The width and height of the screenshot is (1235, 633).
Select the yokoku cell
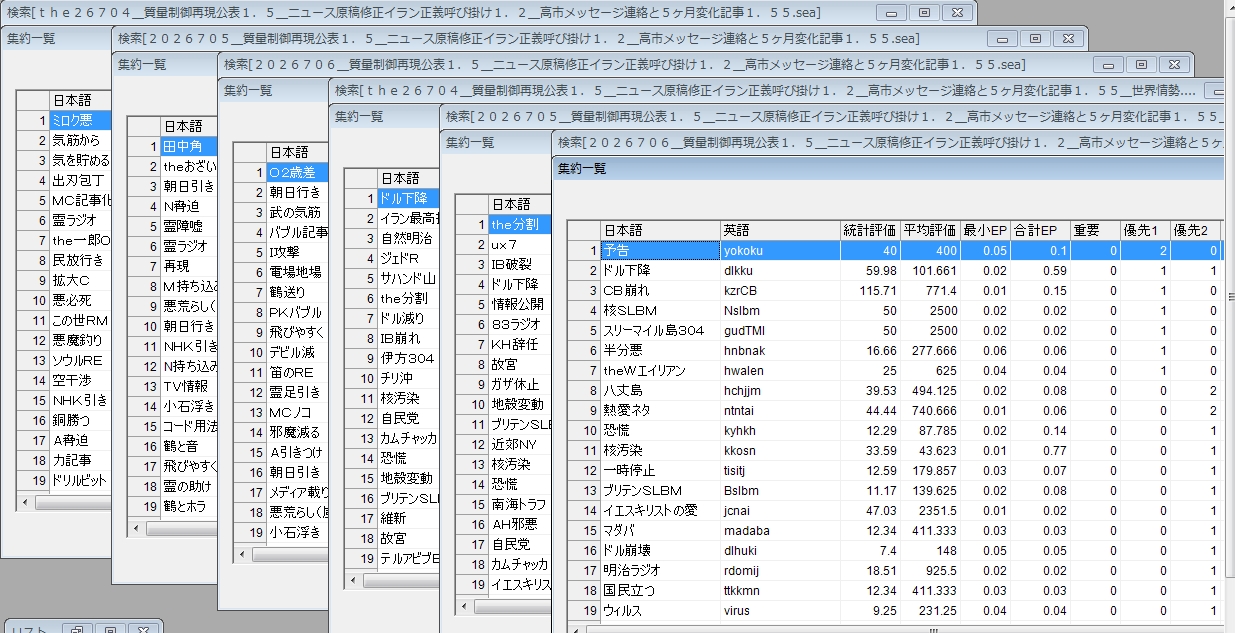[780, 250]
